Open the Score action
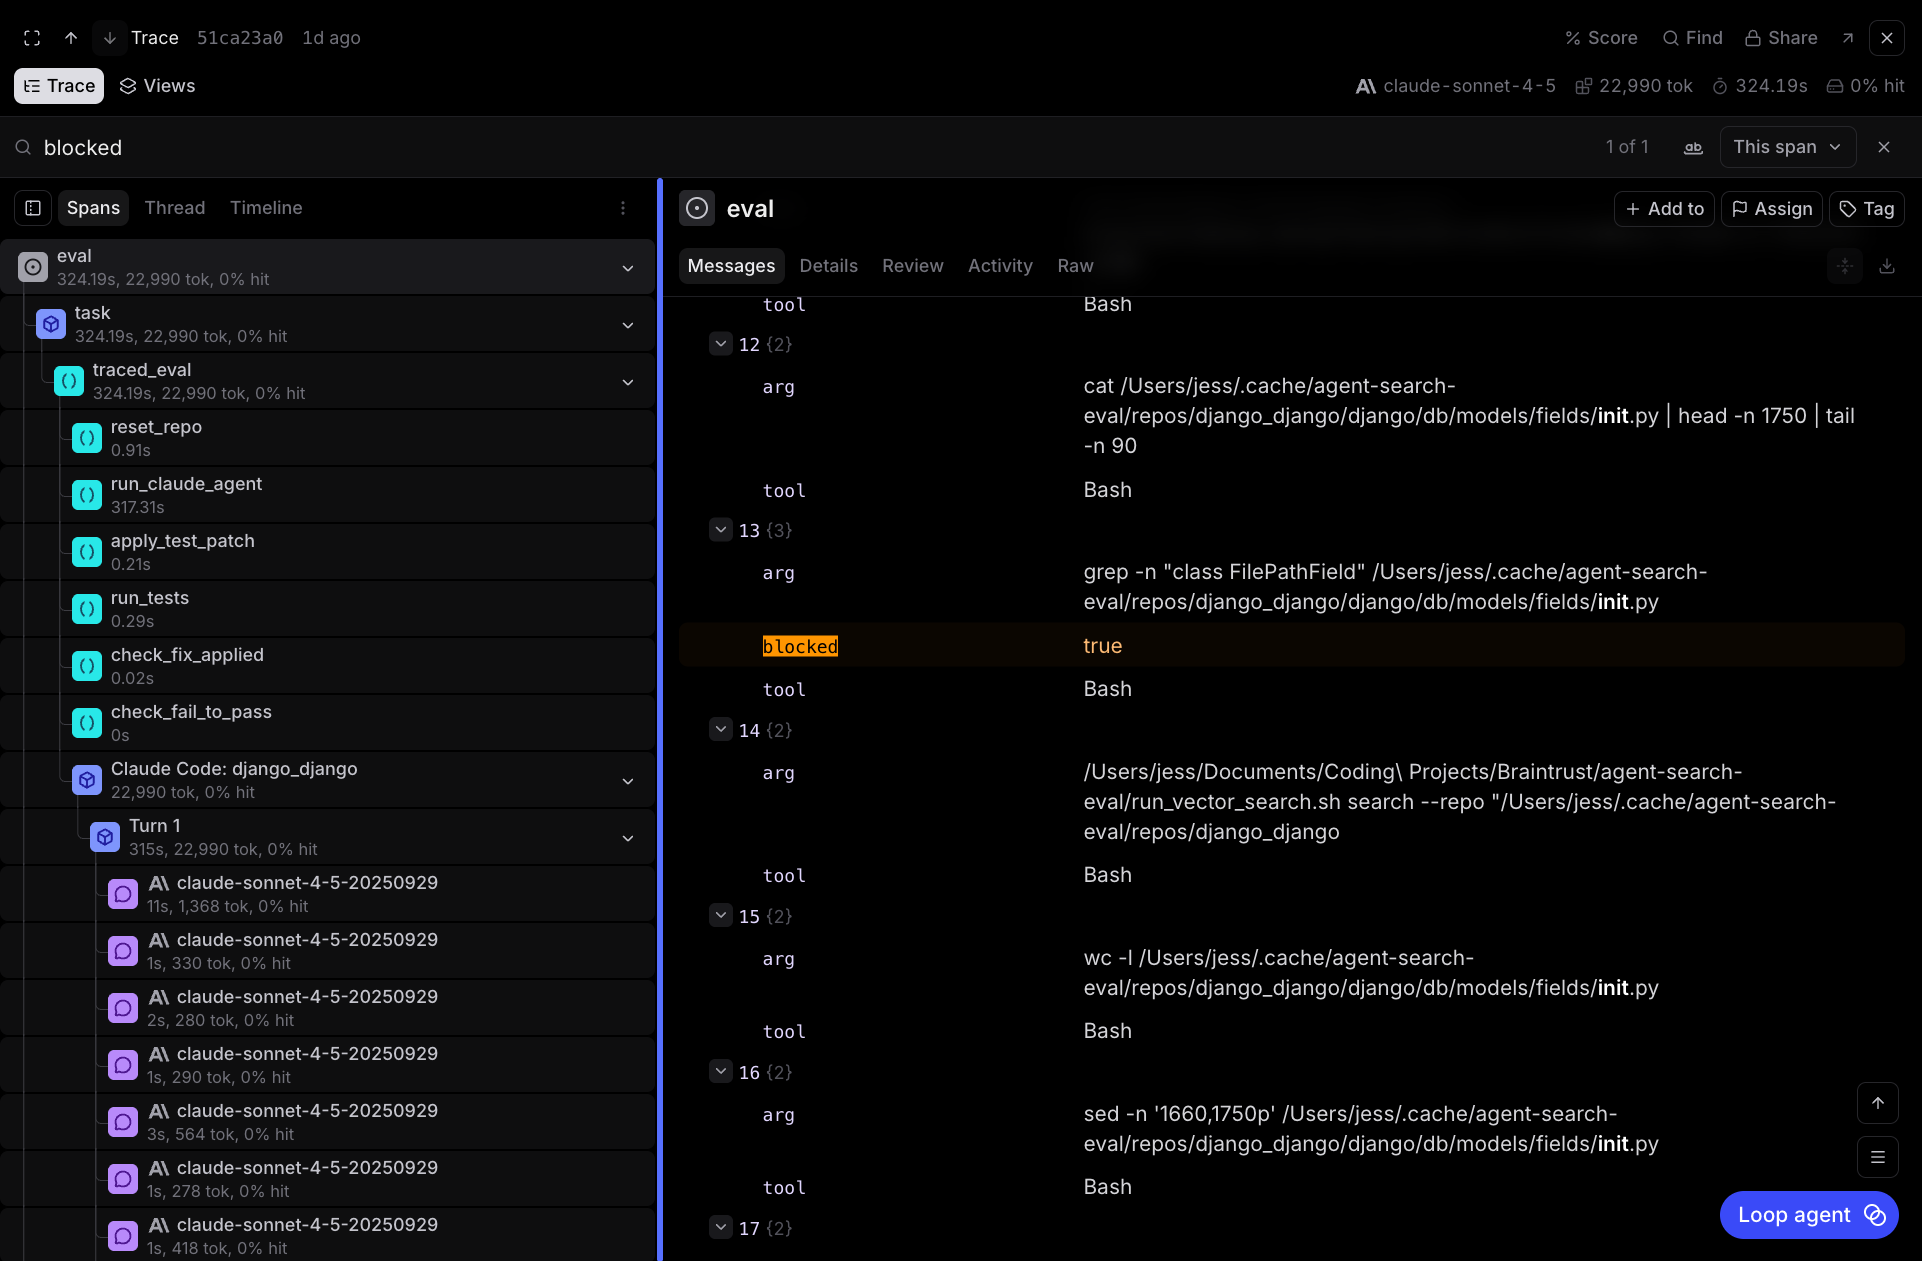This screenshot has width=1922, height=1261. [1601, 38]
